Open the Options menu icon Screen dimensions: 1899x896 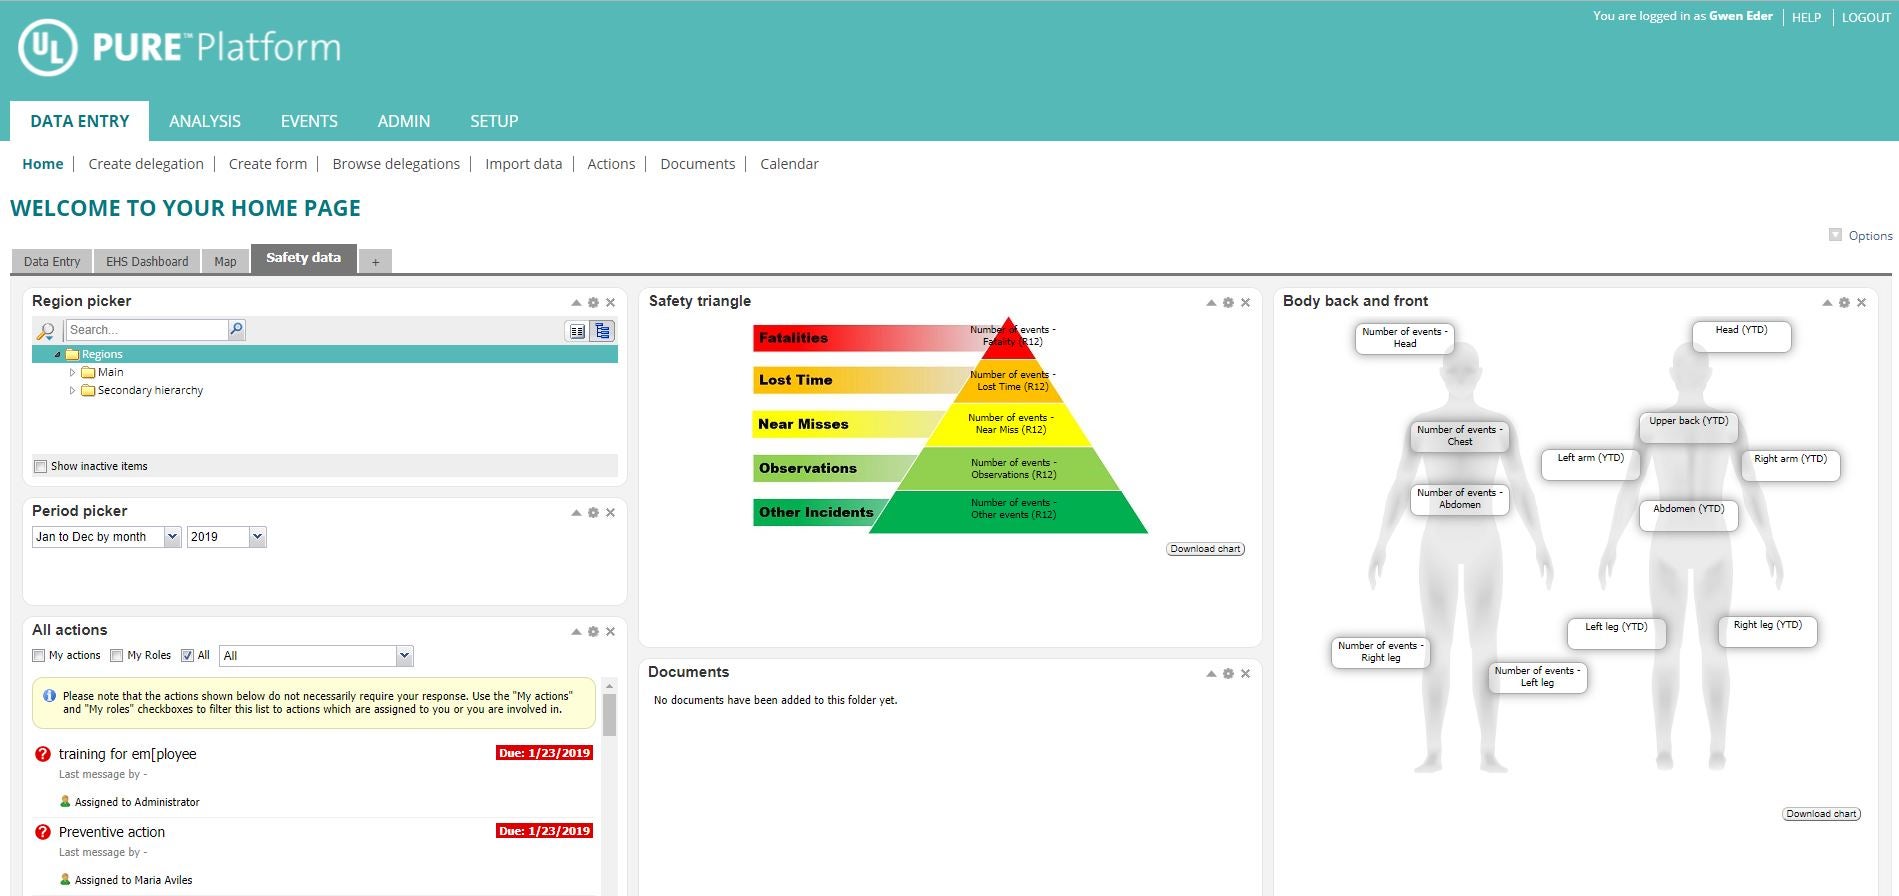point(1835,235)
